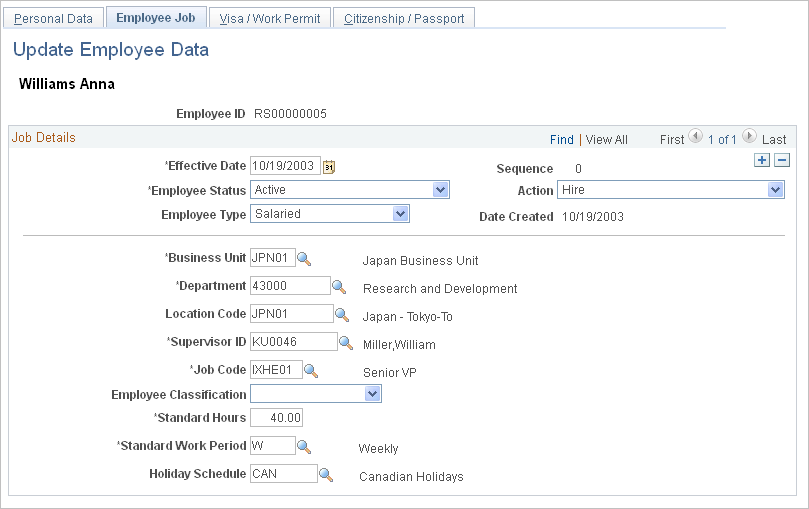Show next row arrow in Job Details
The height and width of the screenshot is (509, 809).
point(749,137)
